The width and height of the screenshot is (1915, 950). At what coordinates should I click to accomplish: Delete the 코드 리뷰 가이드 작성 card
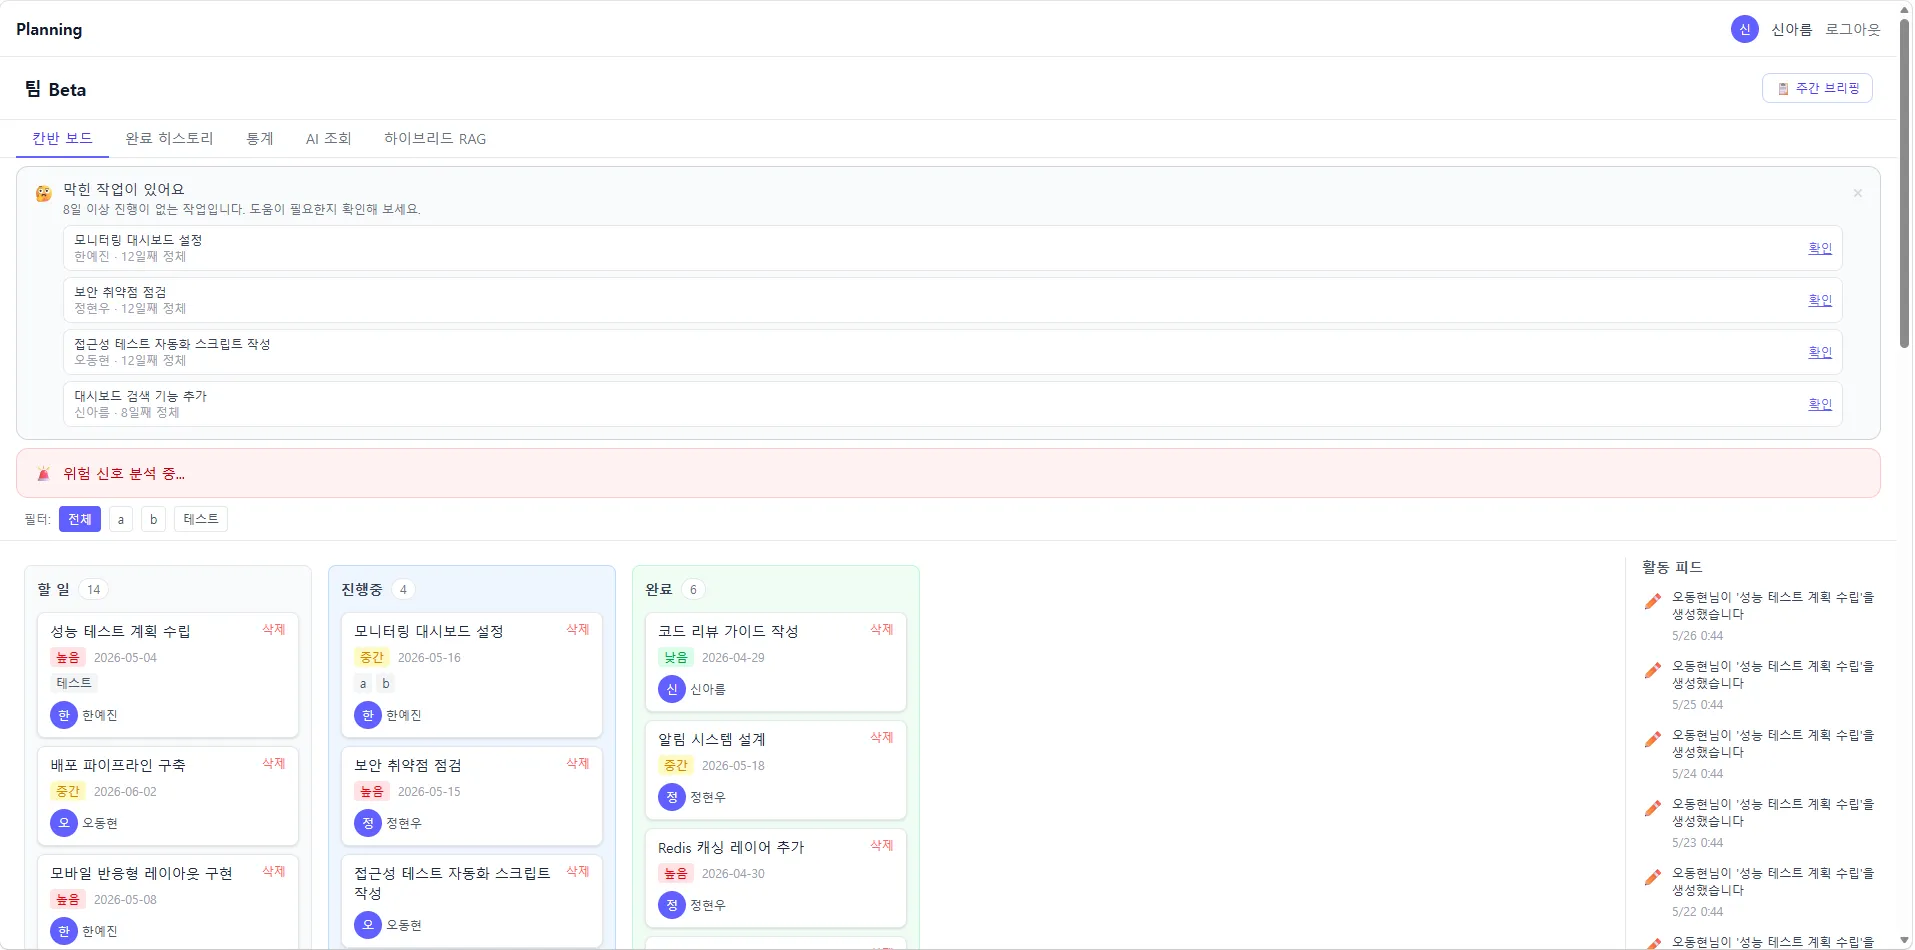click(882, 629)
